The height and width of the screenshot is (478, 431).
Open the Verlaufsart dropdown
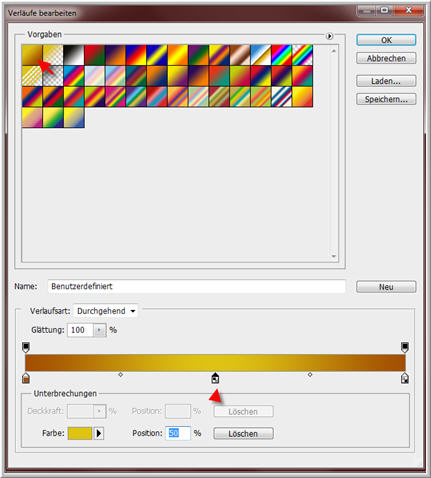tap(105, 311)
